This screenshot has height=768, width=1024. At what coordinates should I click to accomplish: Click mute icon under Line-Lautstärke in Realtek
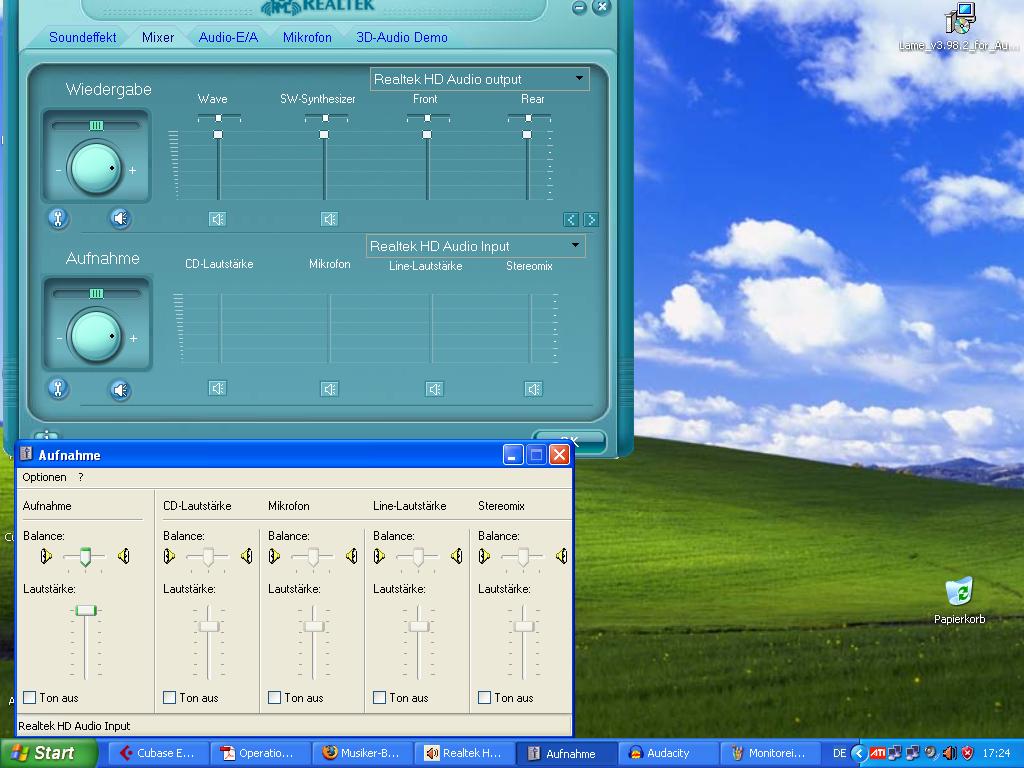[434, 389]
